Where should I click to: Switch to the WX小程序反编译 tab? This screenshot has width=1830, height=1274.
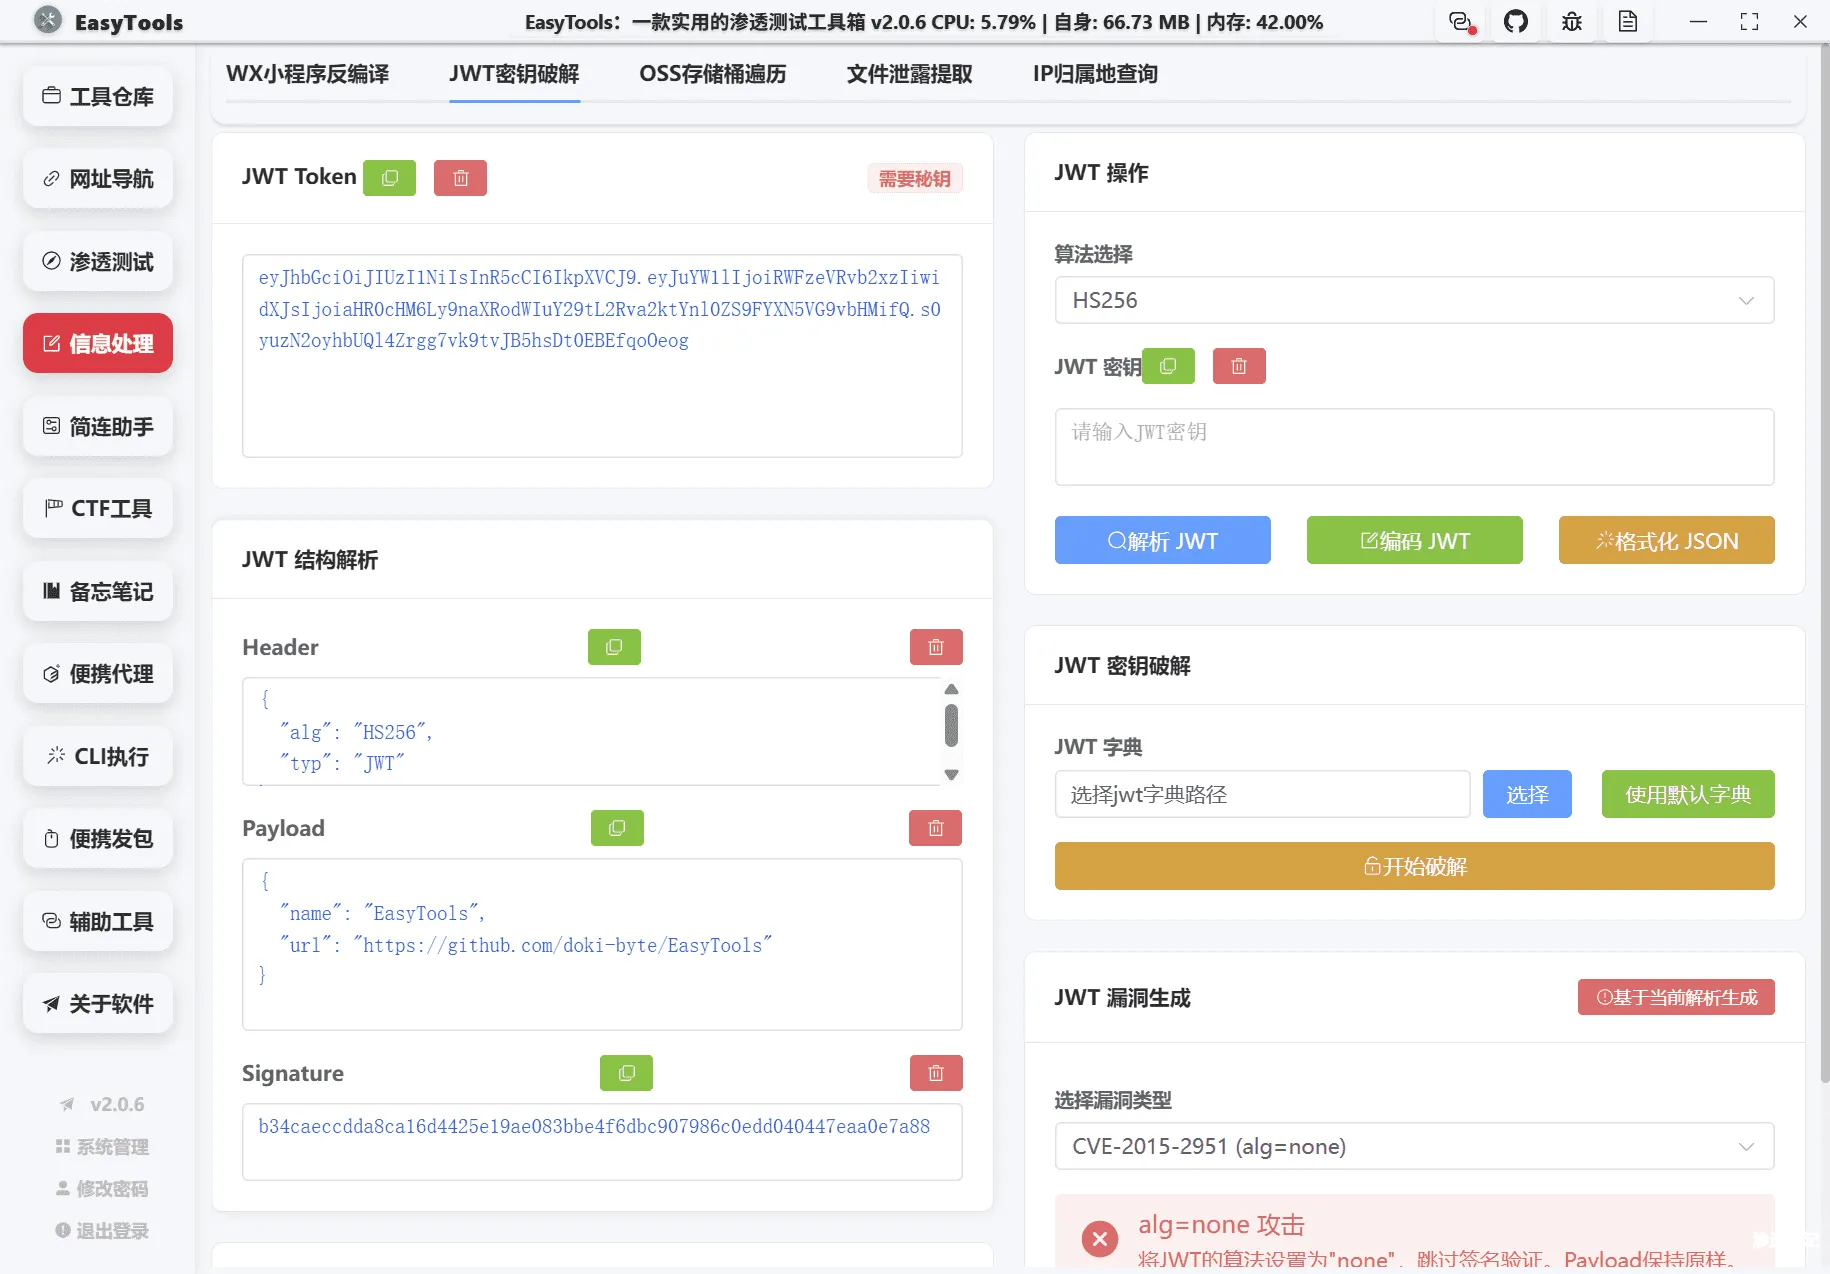(308, 73)
